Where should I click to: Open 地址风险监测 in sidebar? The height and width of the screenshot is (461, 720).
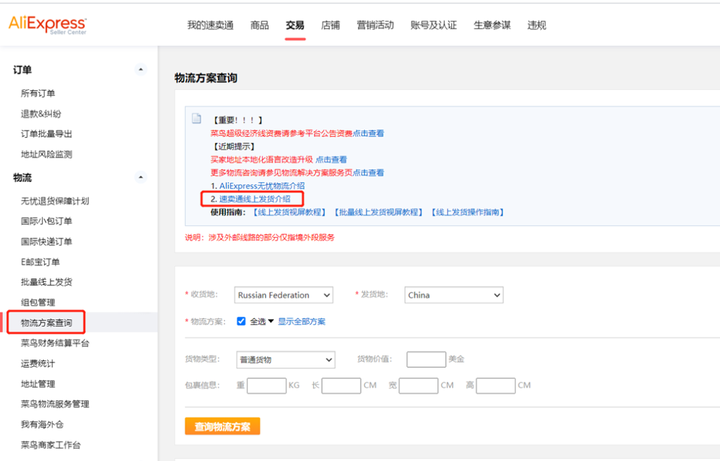tap(46, 154)
